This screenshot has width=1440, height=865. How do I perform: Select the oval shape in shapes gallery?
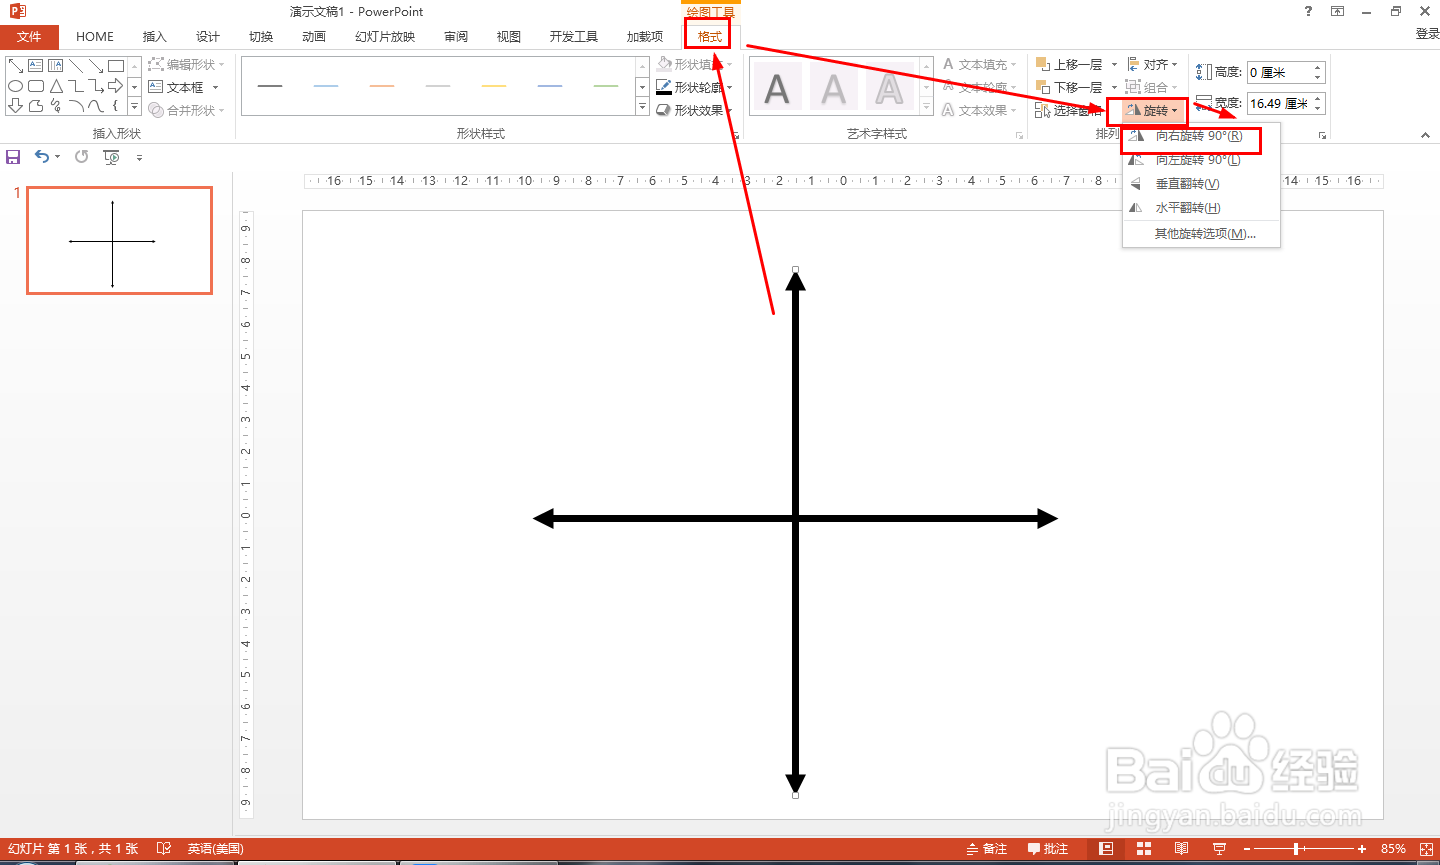click(16, 86)
